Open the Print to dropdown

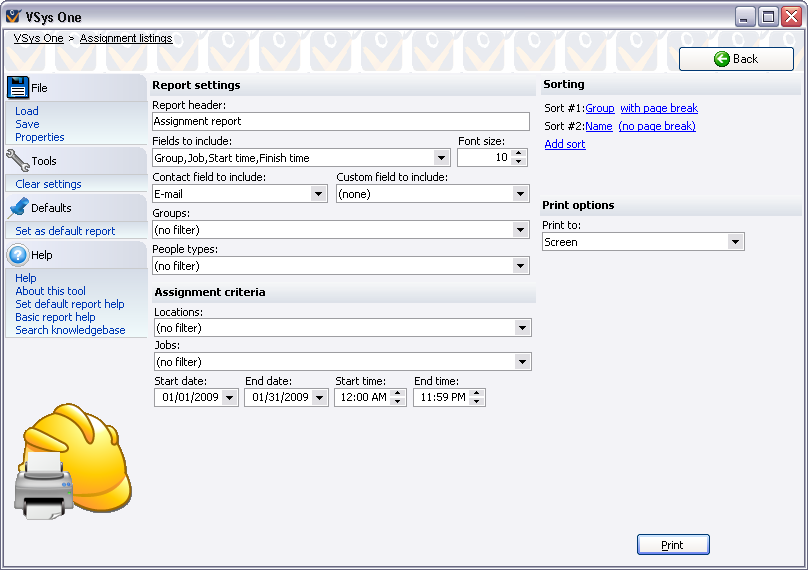pyautogui.click(x=735, y=242)
